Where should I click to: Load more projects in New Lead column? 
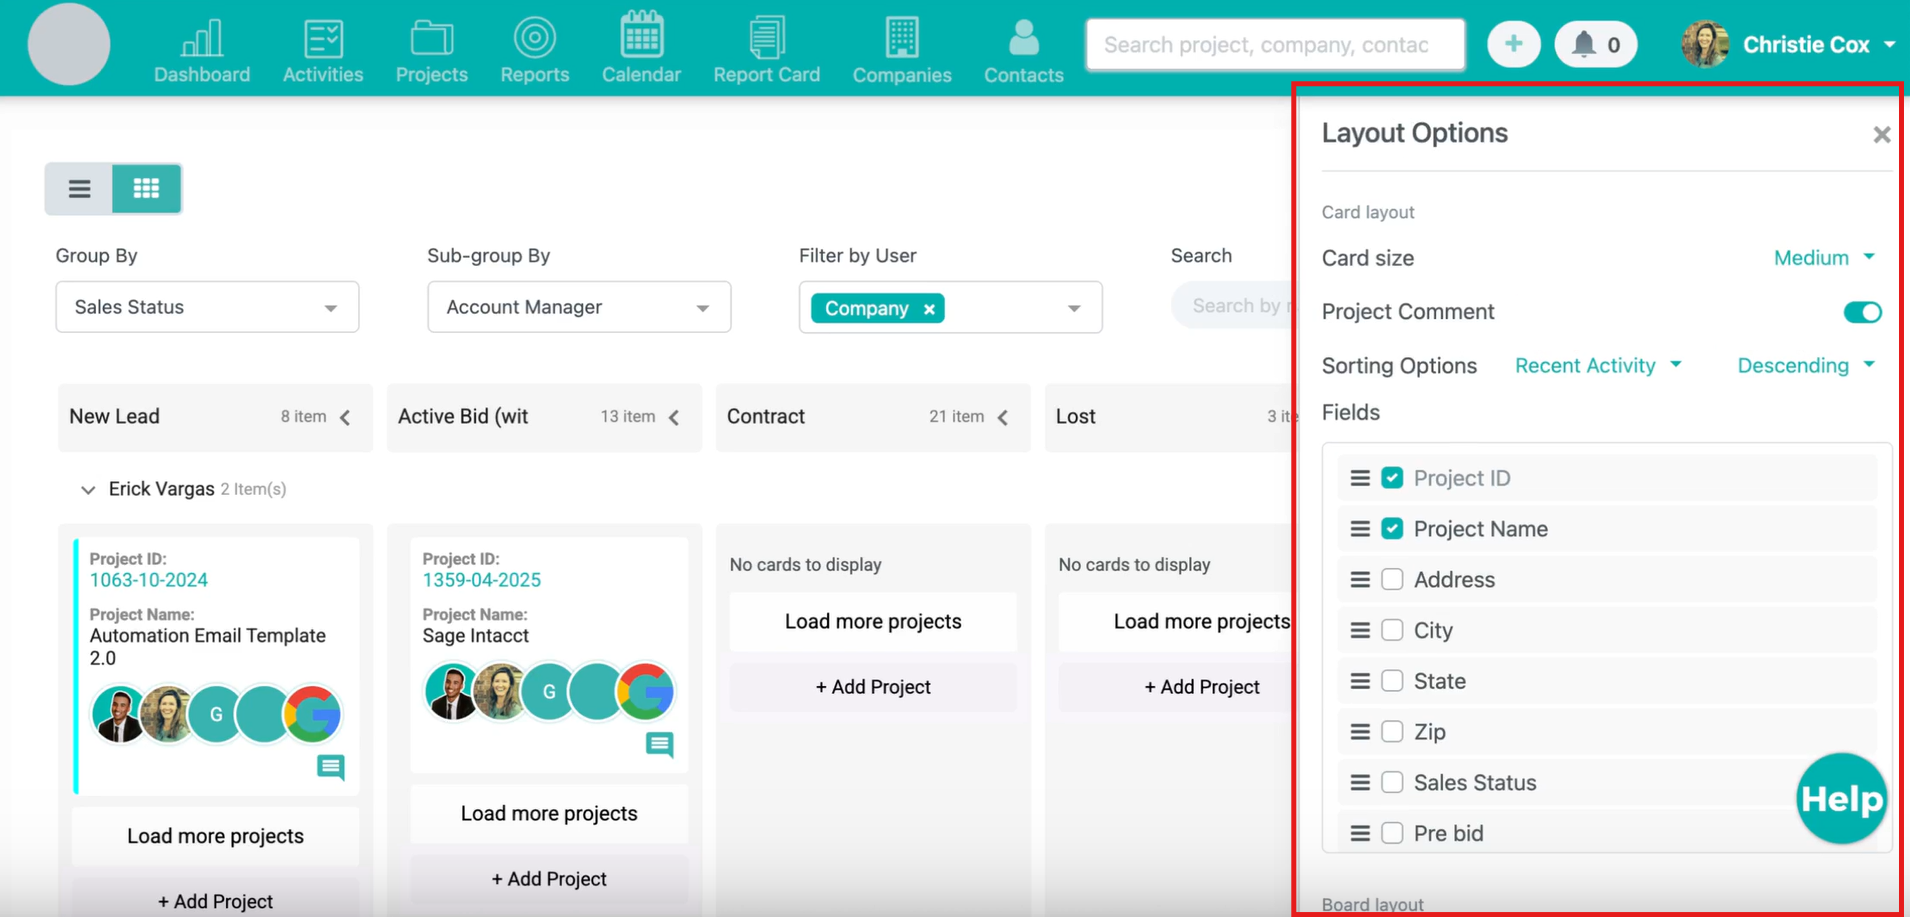coord(215,836)
